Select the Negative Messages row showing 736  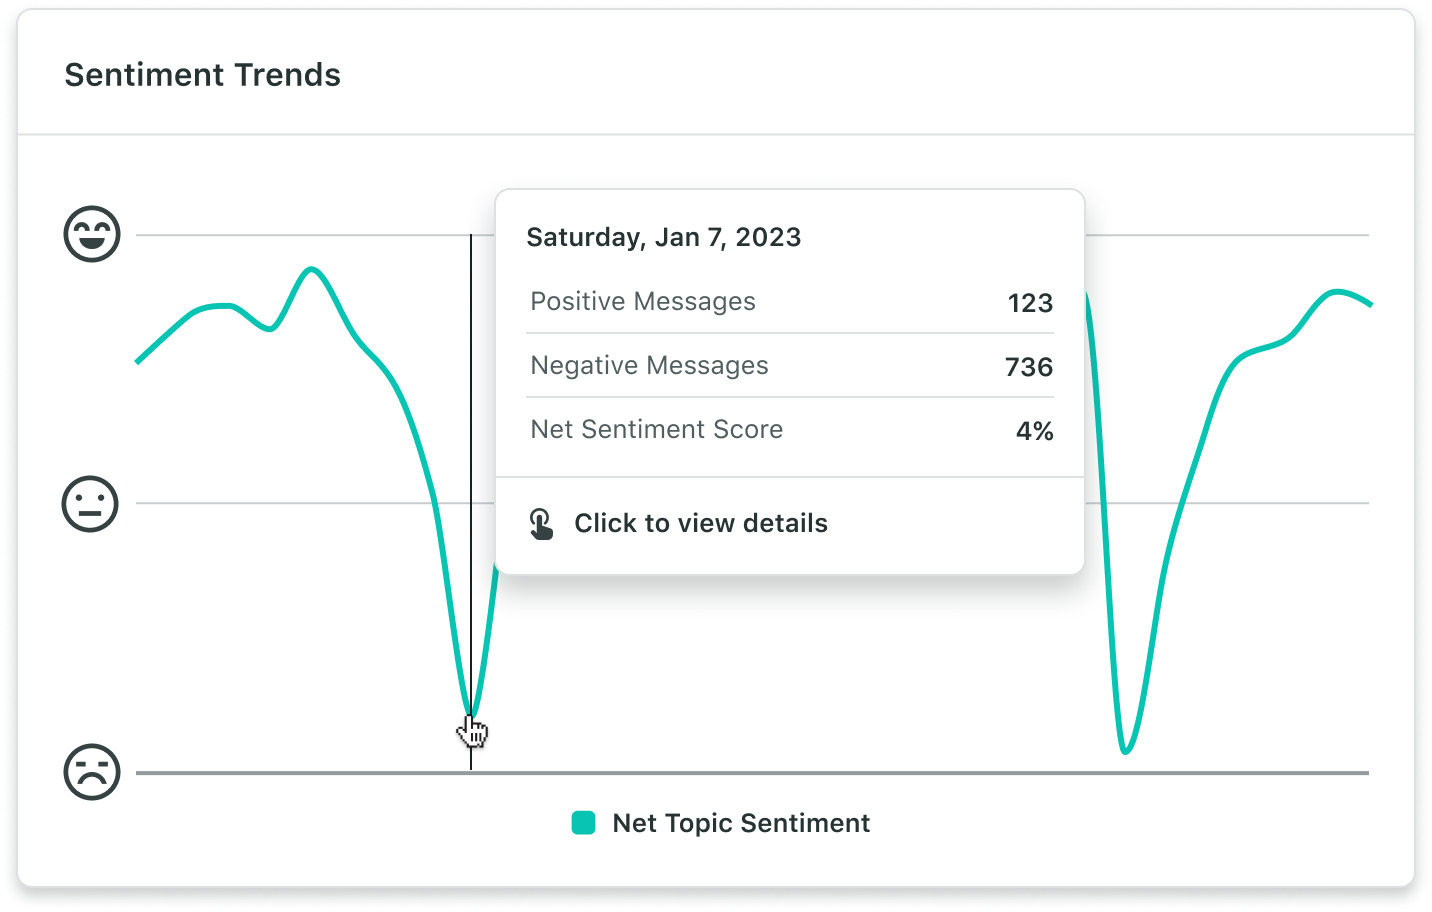point(790,366)
